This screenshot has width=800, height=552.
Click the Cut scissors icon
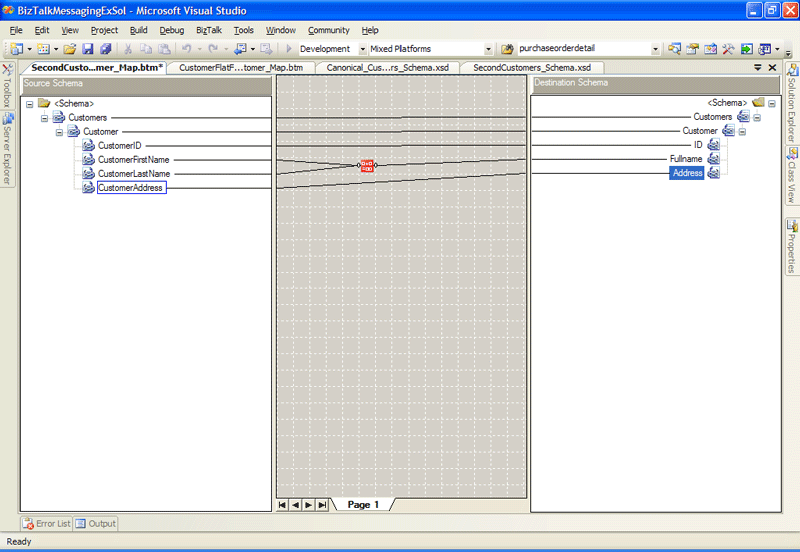[x=128, y=49]
